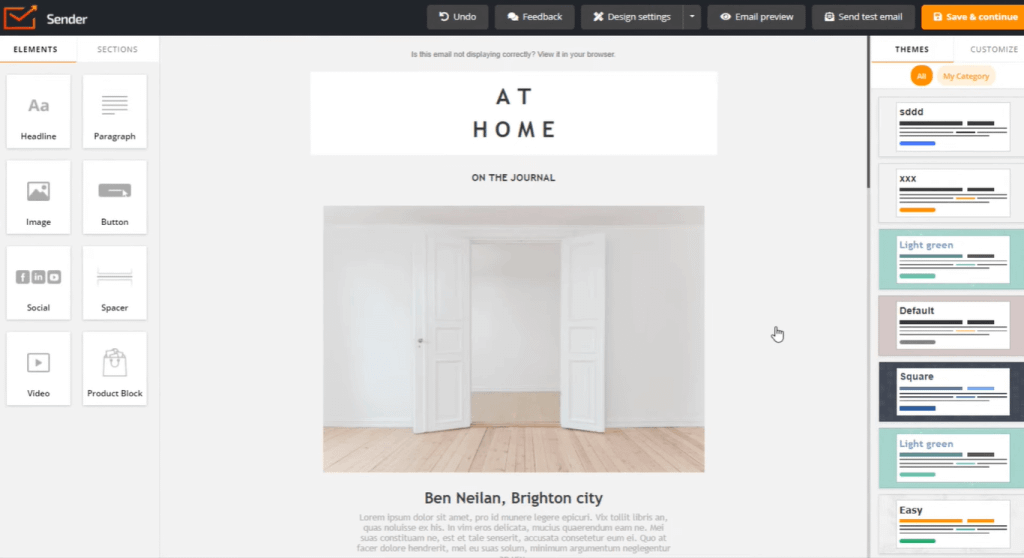Apply the Square theme
The width and height of the screenshot is (1024, 558).
click(x=952, y=392)
